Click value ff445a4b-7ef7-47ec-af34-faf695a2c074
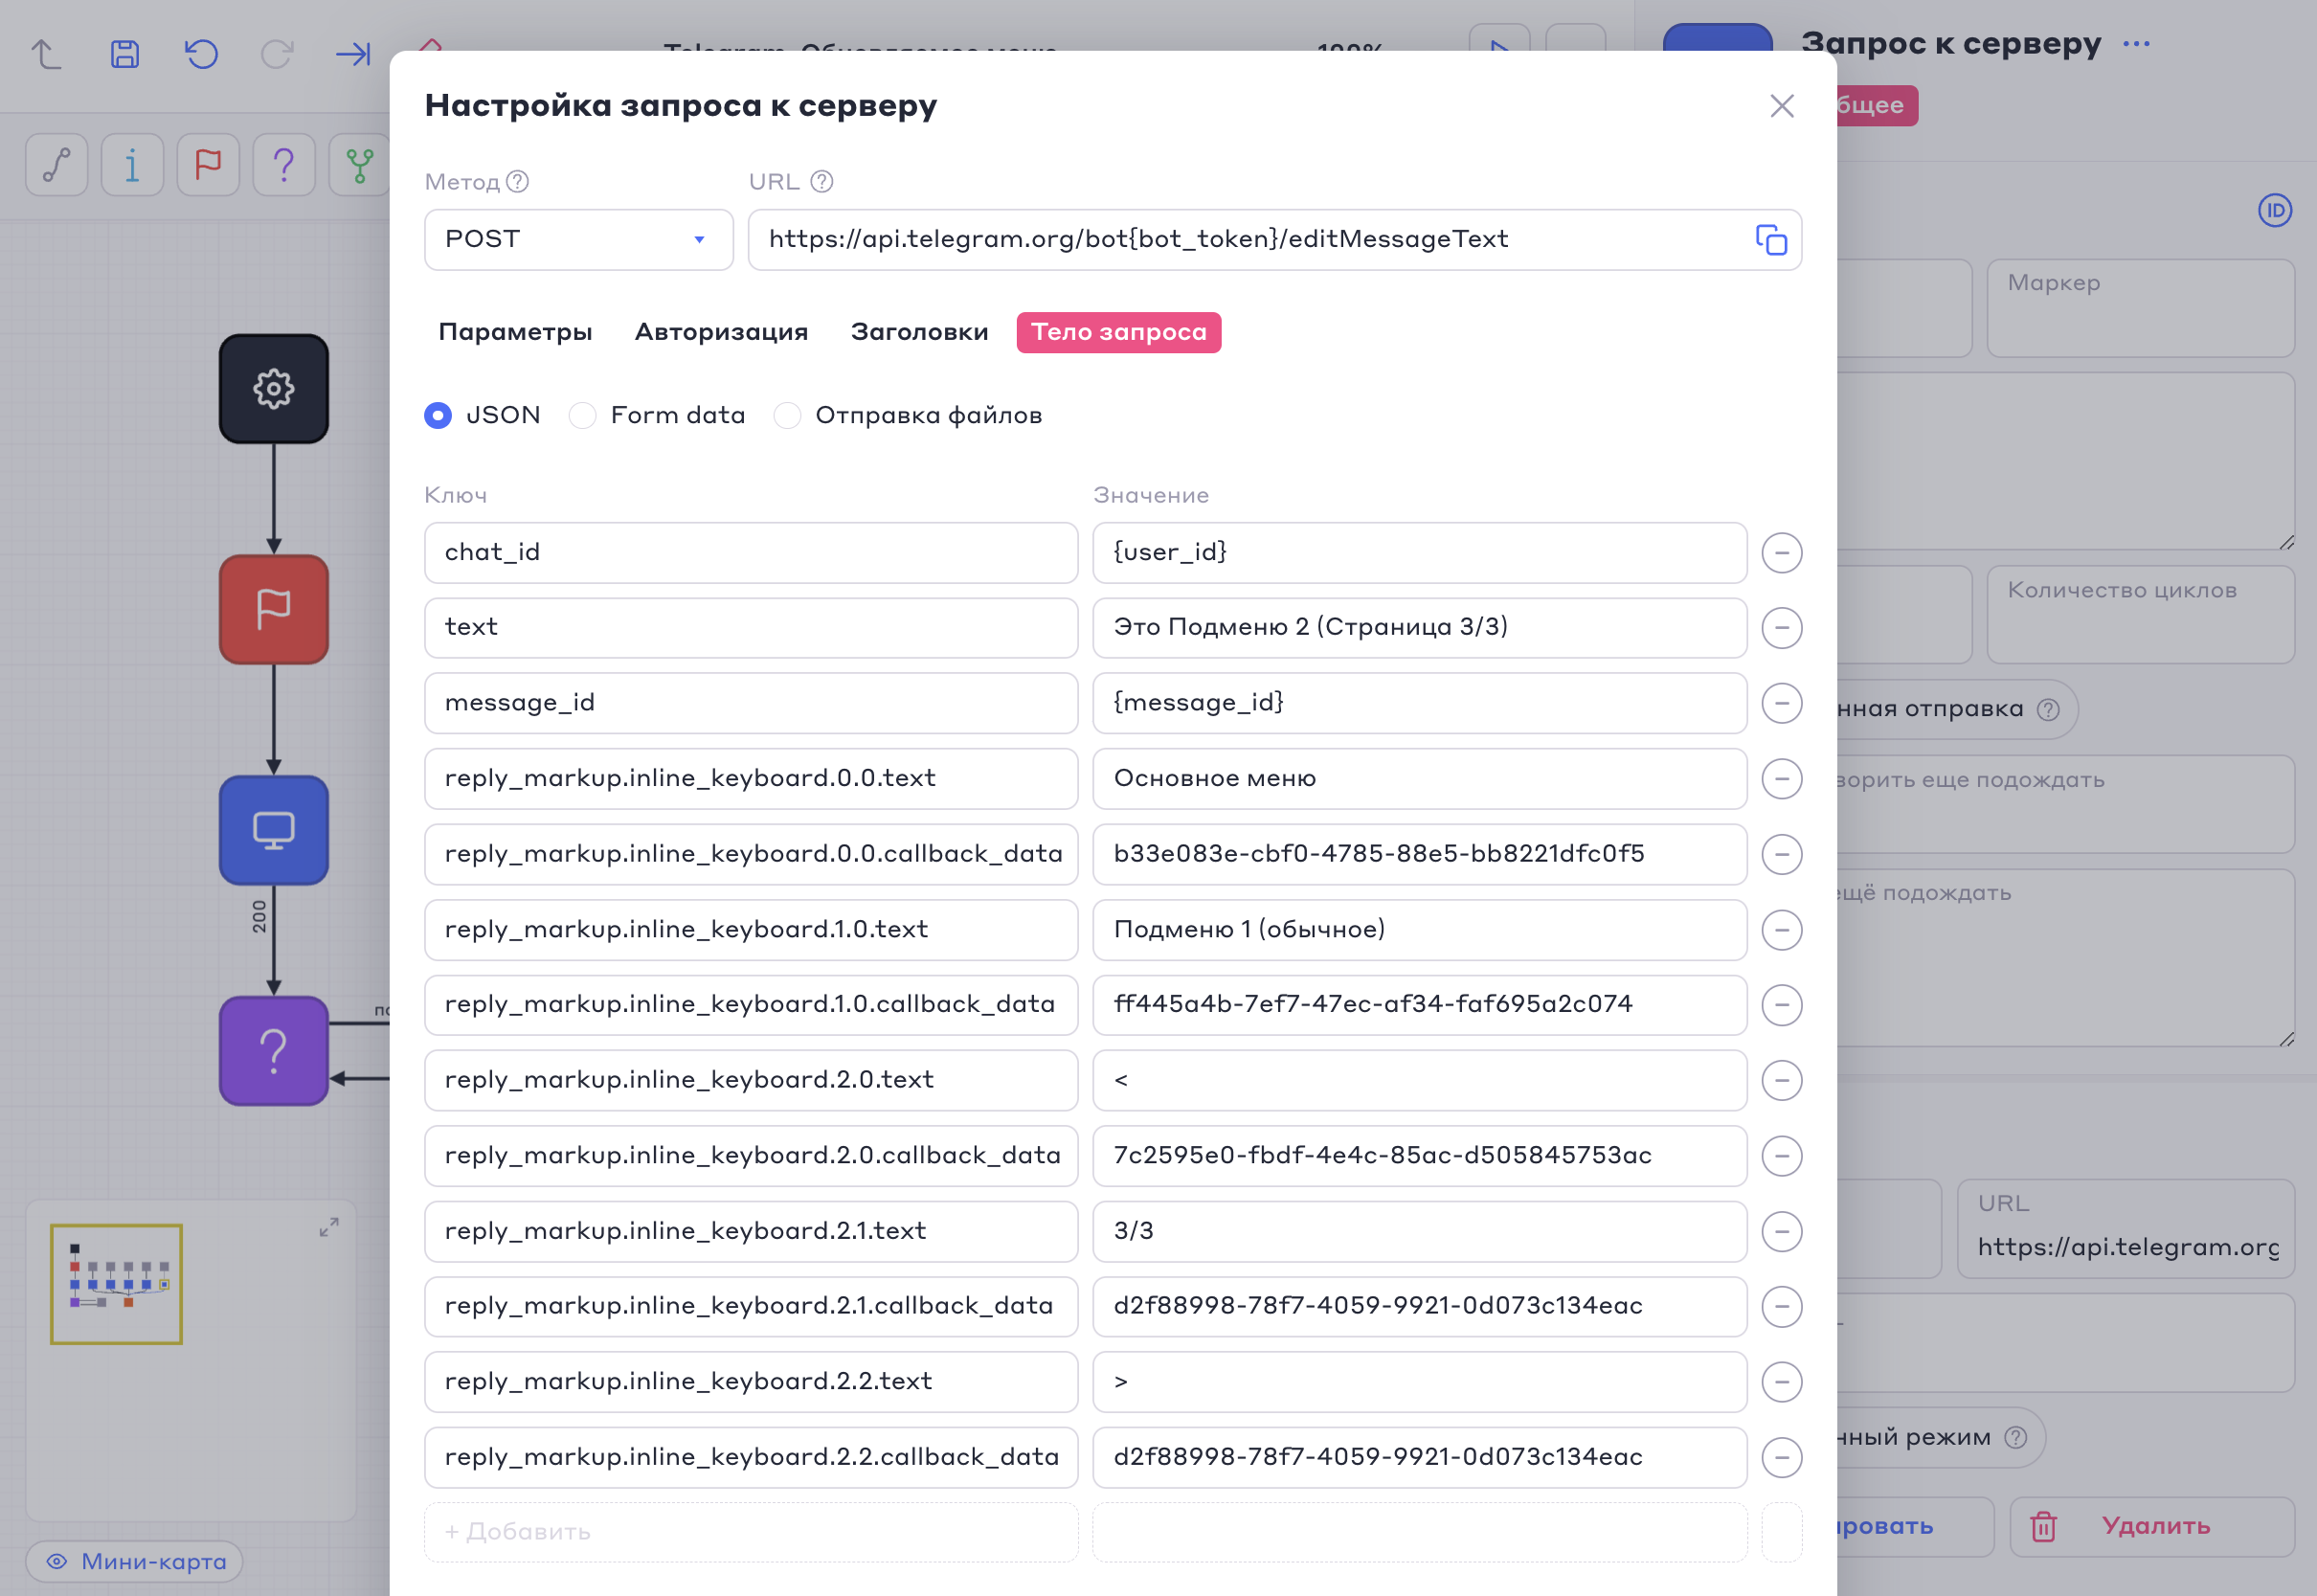Image resolution: width=2317 pixels, height=1596 pixels. pyautogui.click(x=1419, y=1005)
